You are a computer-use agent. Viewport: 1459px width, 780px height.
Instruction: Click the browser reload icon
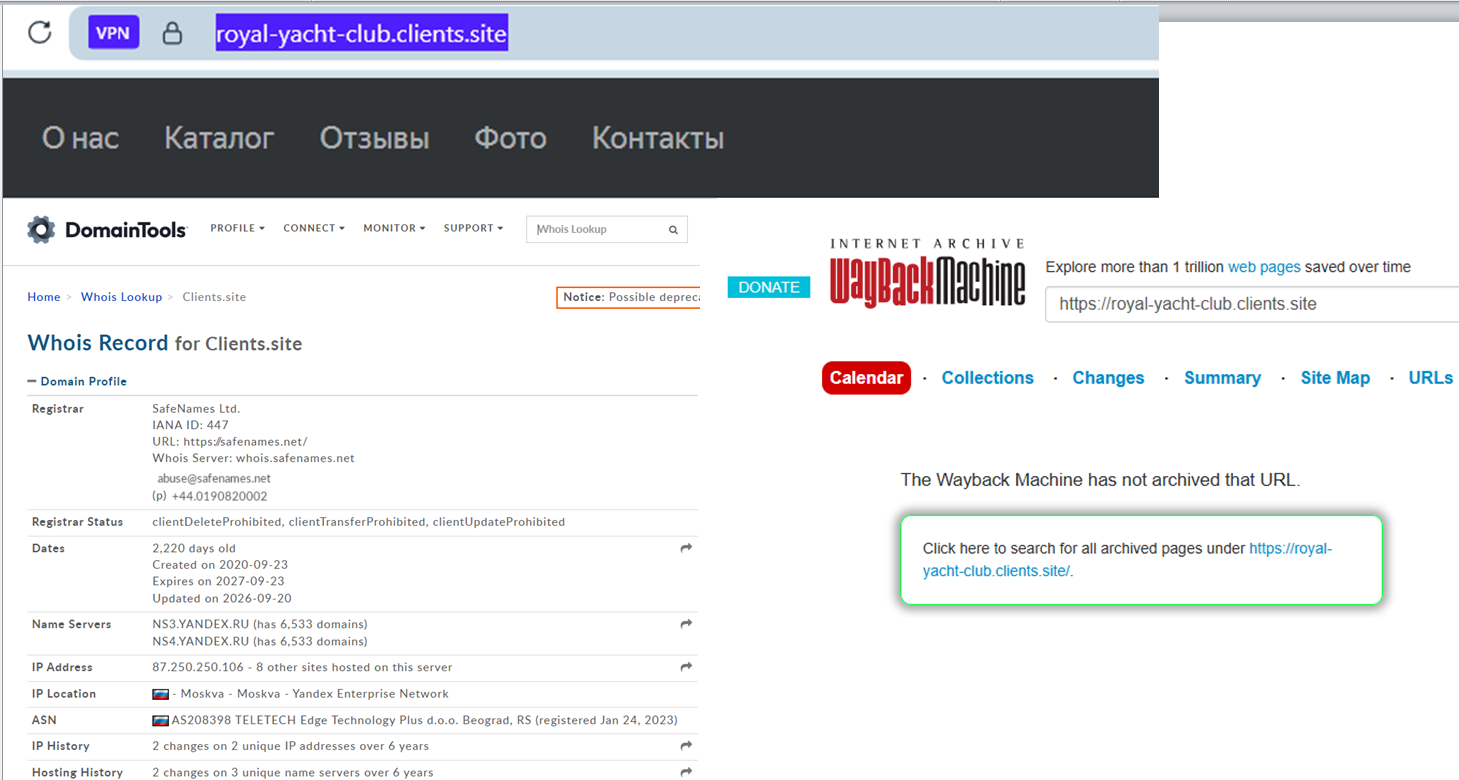click(39, 32)
